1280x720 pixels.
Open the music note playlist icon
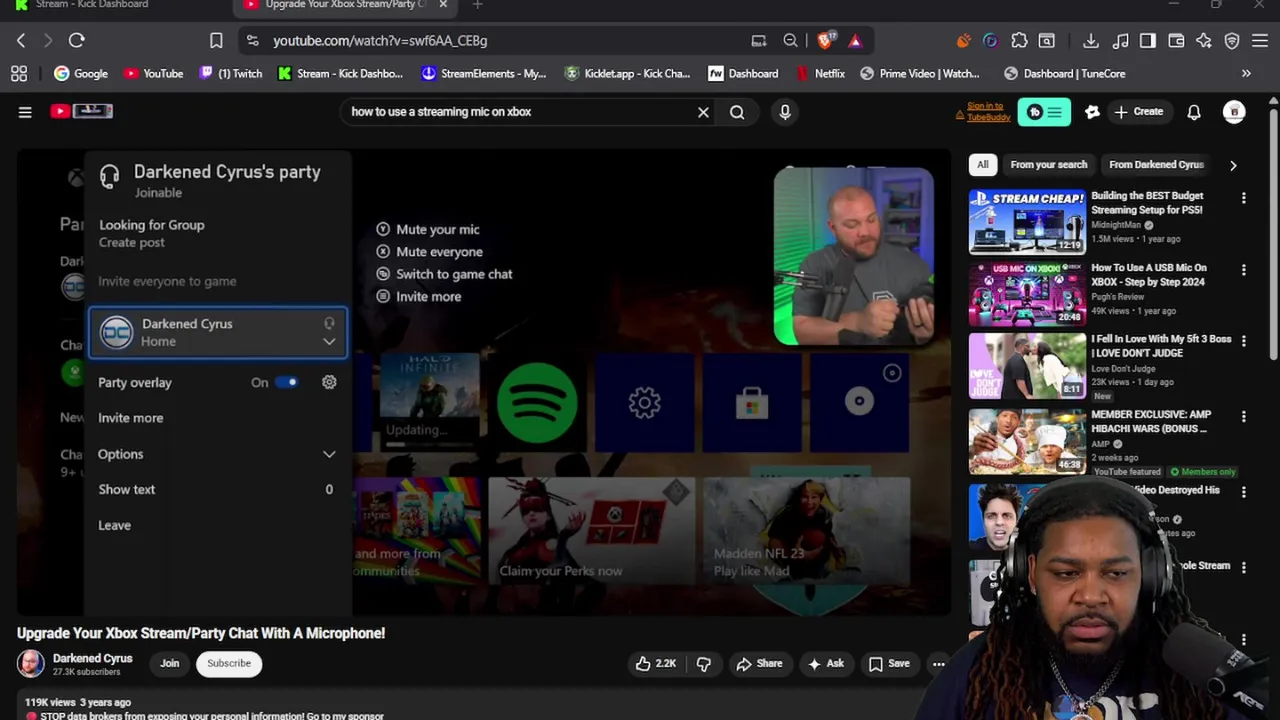pyautogui.click(x=1120, y=41)
